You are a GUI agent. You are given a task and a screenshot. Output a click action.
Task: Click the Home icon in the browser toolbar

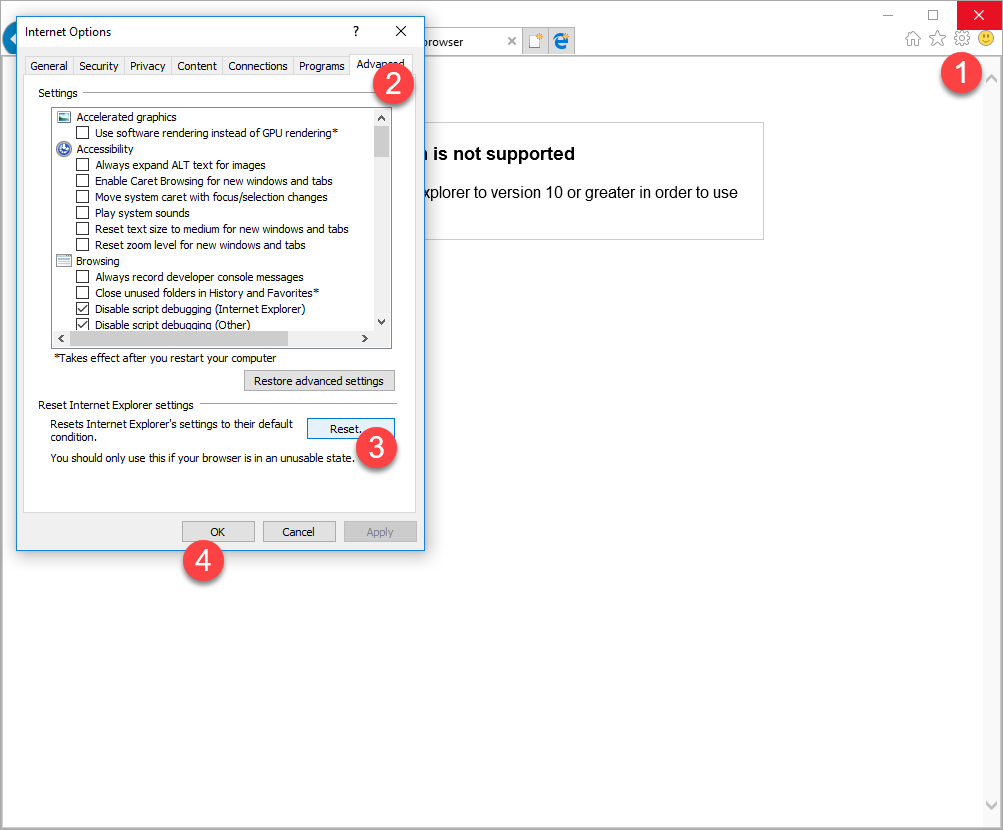pyautogui.click(x=912, y=38)
